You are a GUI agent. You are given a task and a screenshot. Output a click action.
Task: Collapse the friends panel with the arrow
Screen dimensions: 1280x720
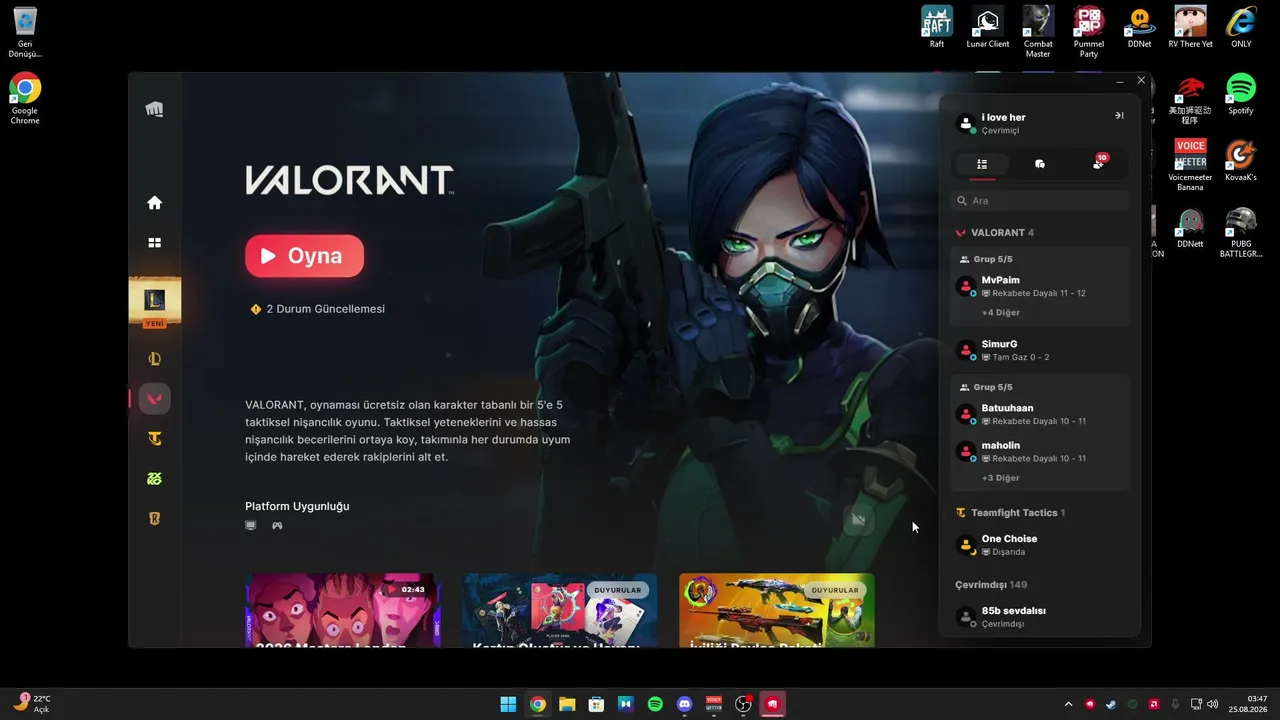click(x=1119, y=116)
